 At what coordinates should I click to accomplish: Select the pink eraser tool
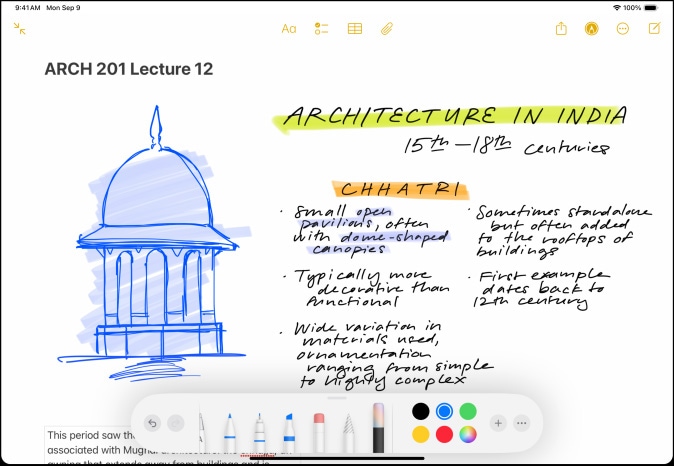pos(319,430)
